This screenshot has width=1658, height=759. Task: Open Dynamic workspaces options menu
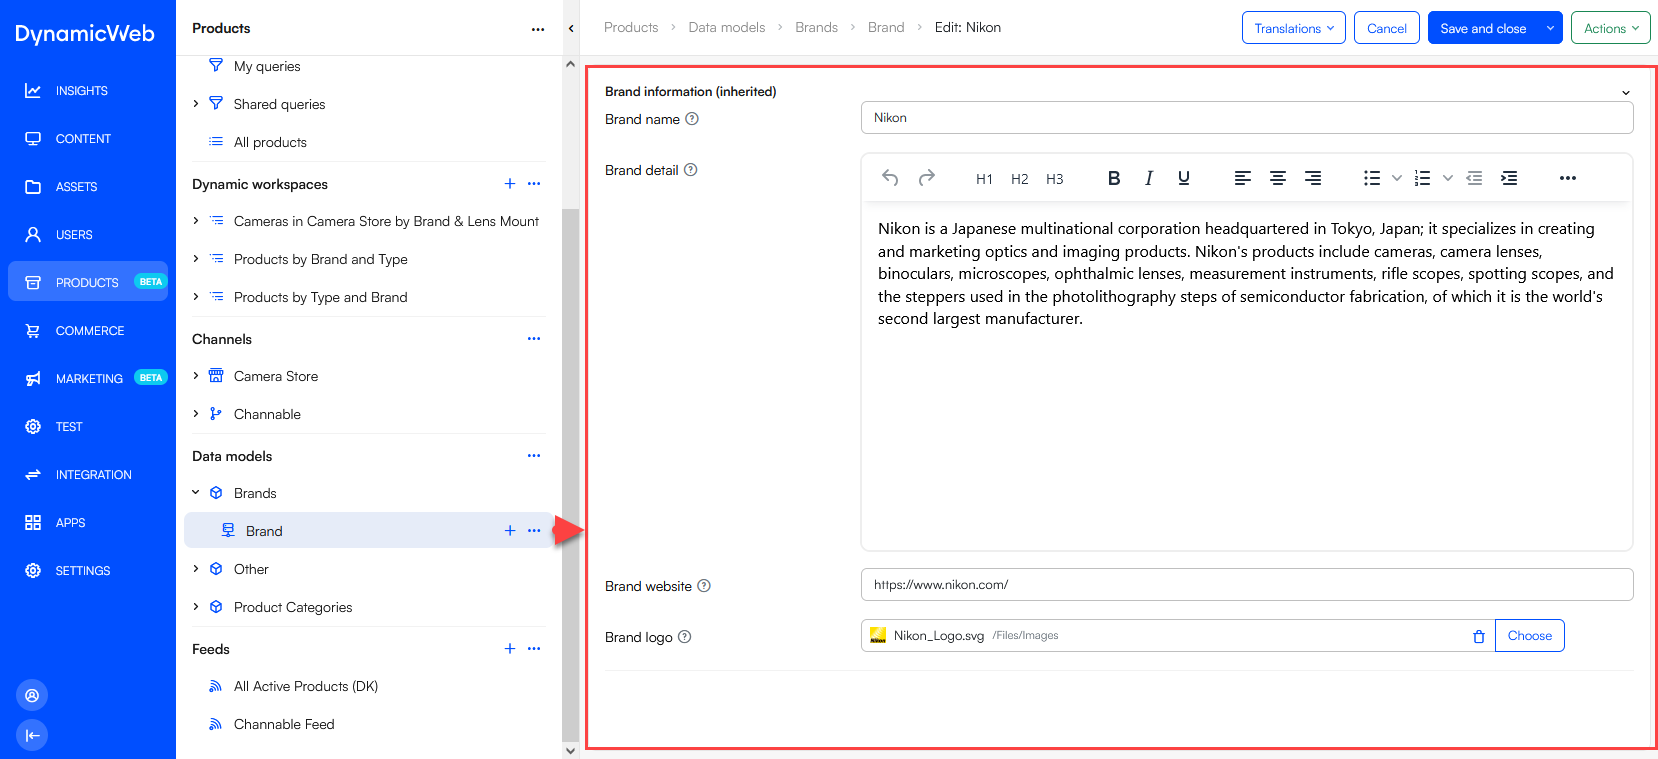(x=534, y=184)
